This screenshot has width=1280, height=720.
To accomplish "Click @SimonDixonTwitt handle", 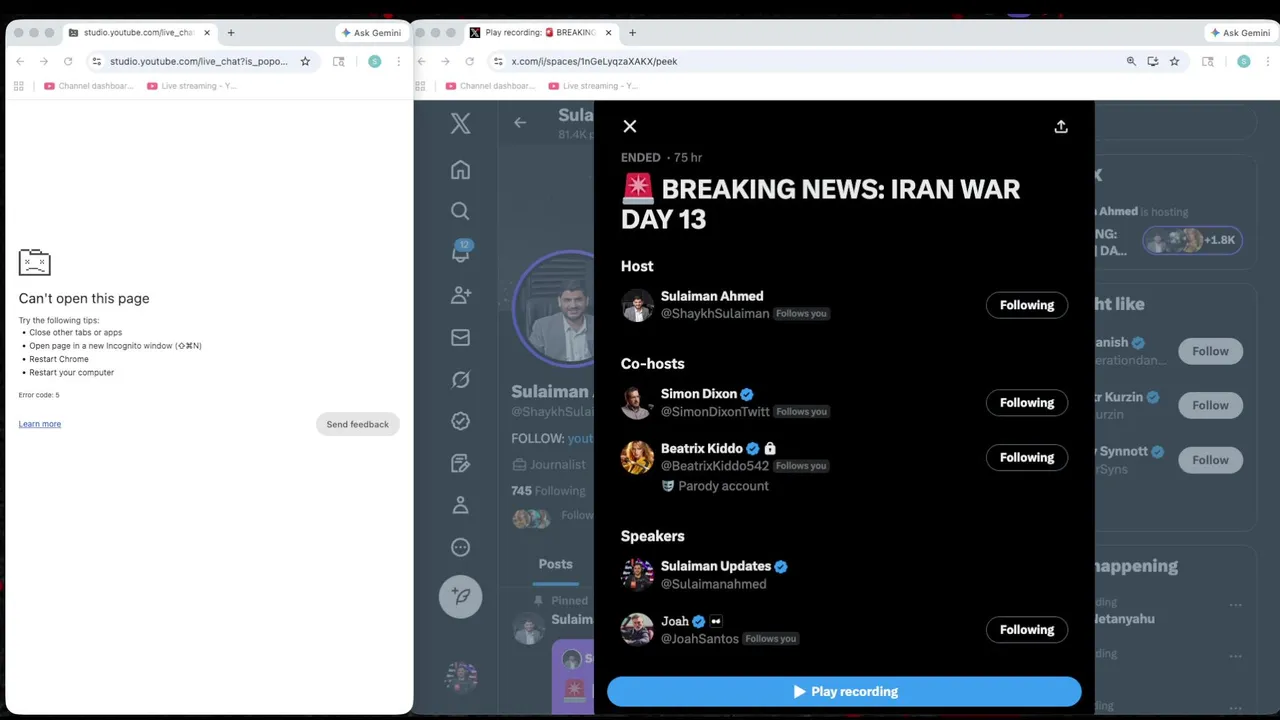I will tap(715, 412).
